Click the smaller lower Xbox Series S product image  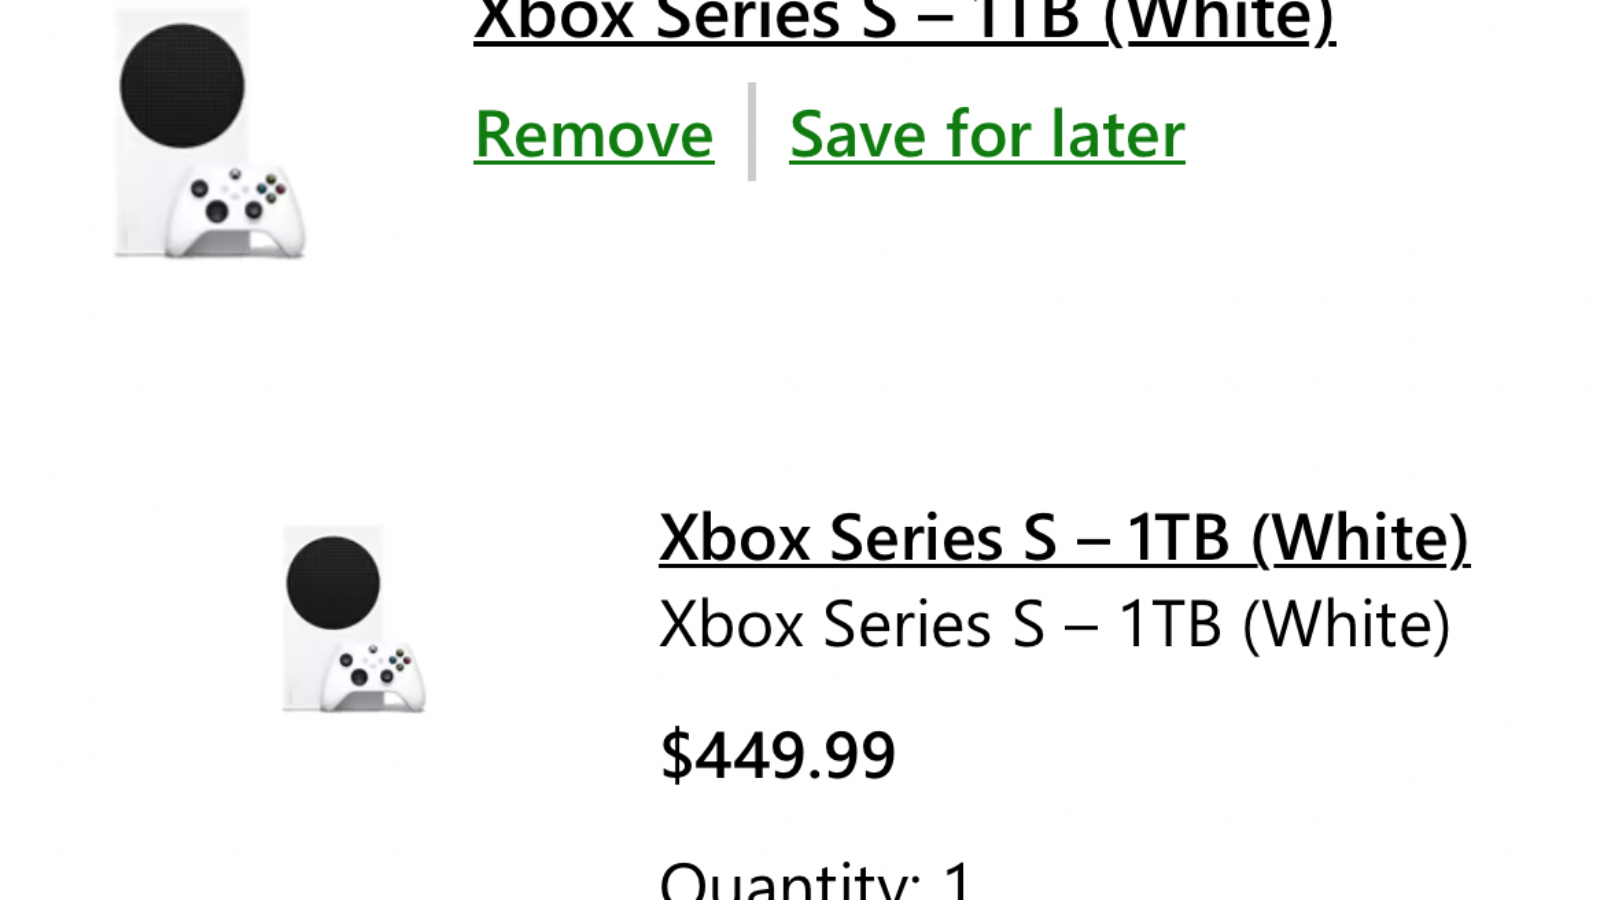pyautogui.click(x=354, y=618)
